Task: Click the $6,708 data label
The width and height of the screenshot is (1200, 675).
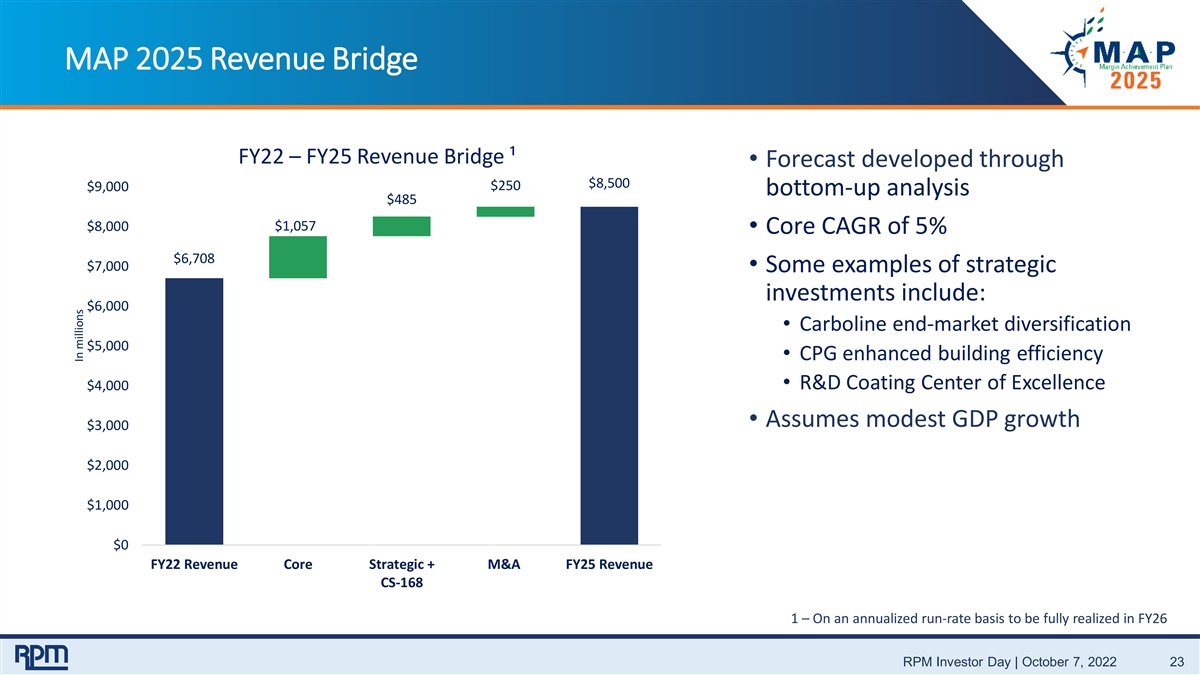Action: 193,258
